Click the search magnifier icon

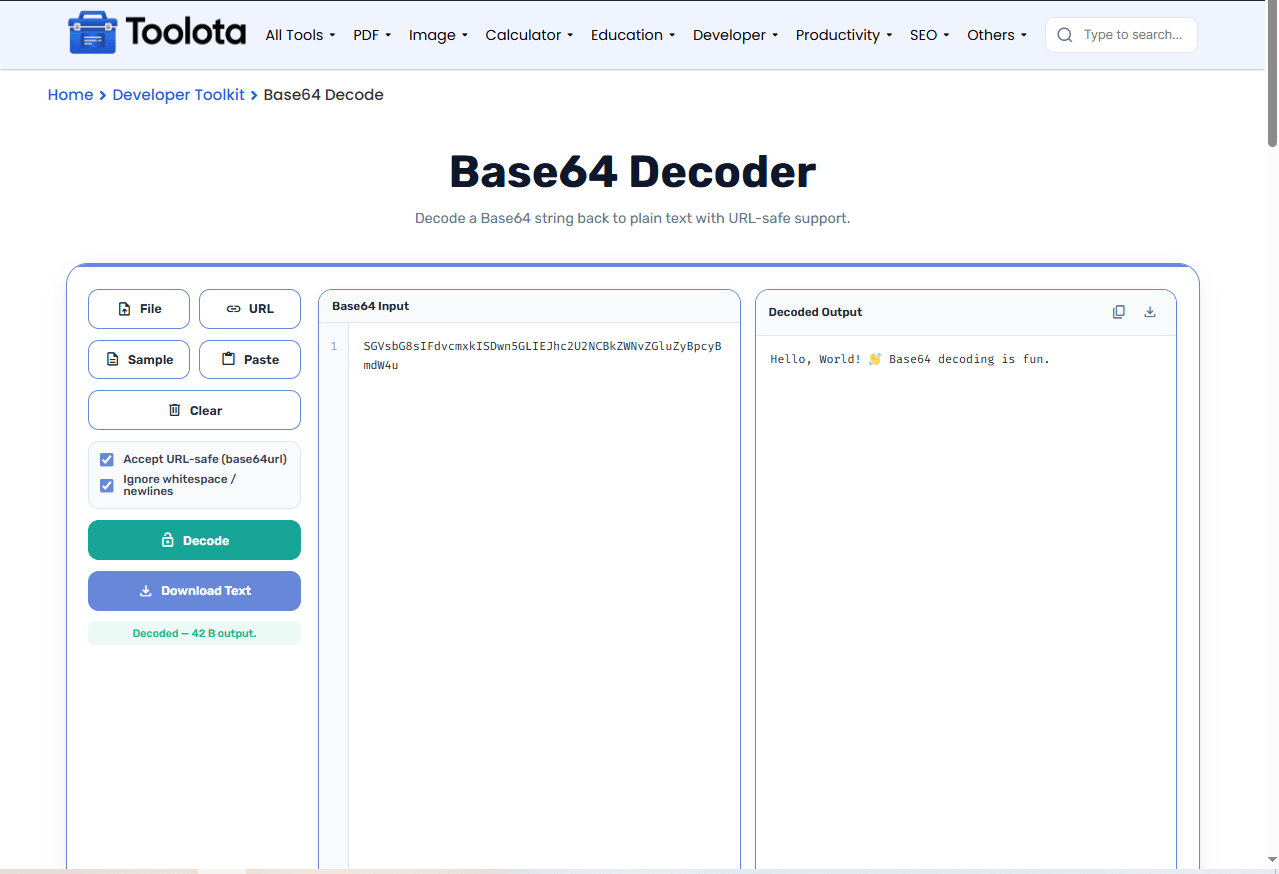1065,35
